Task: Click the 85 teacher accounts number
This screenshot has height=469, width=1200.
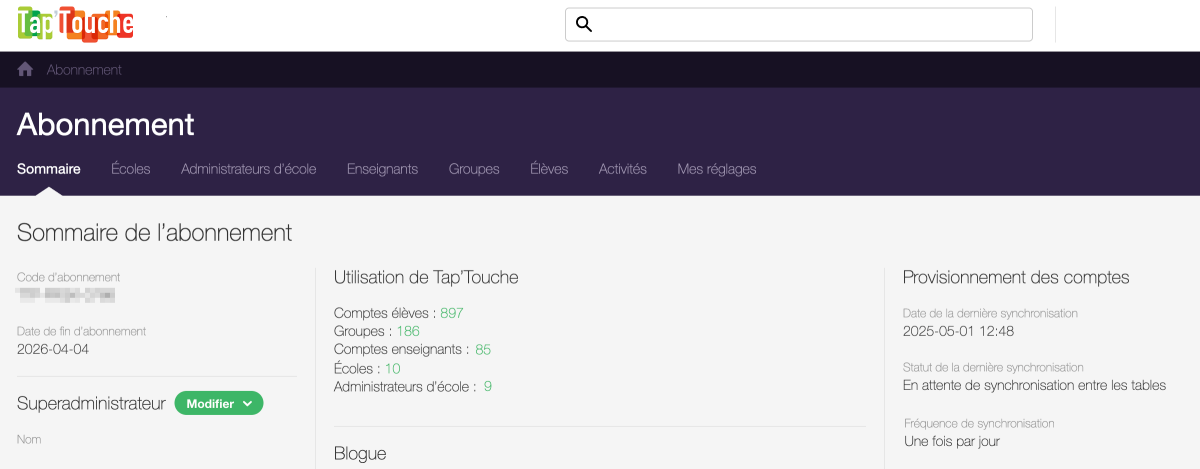Action: [483, 350]
